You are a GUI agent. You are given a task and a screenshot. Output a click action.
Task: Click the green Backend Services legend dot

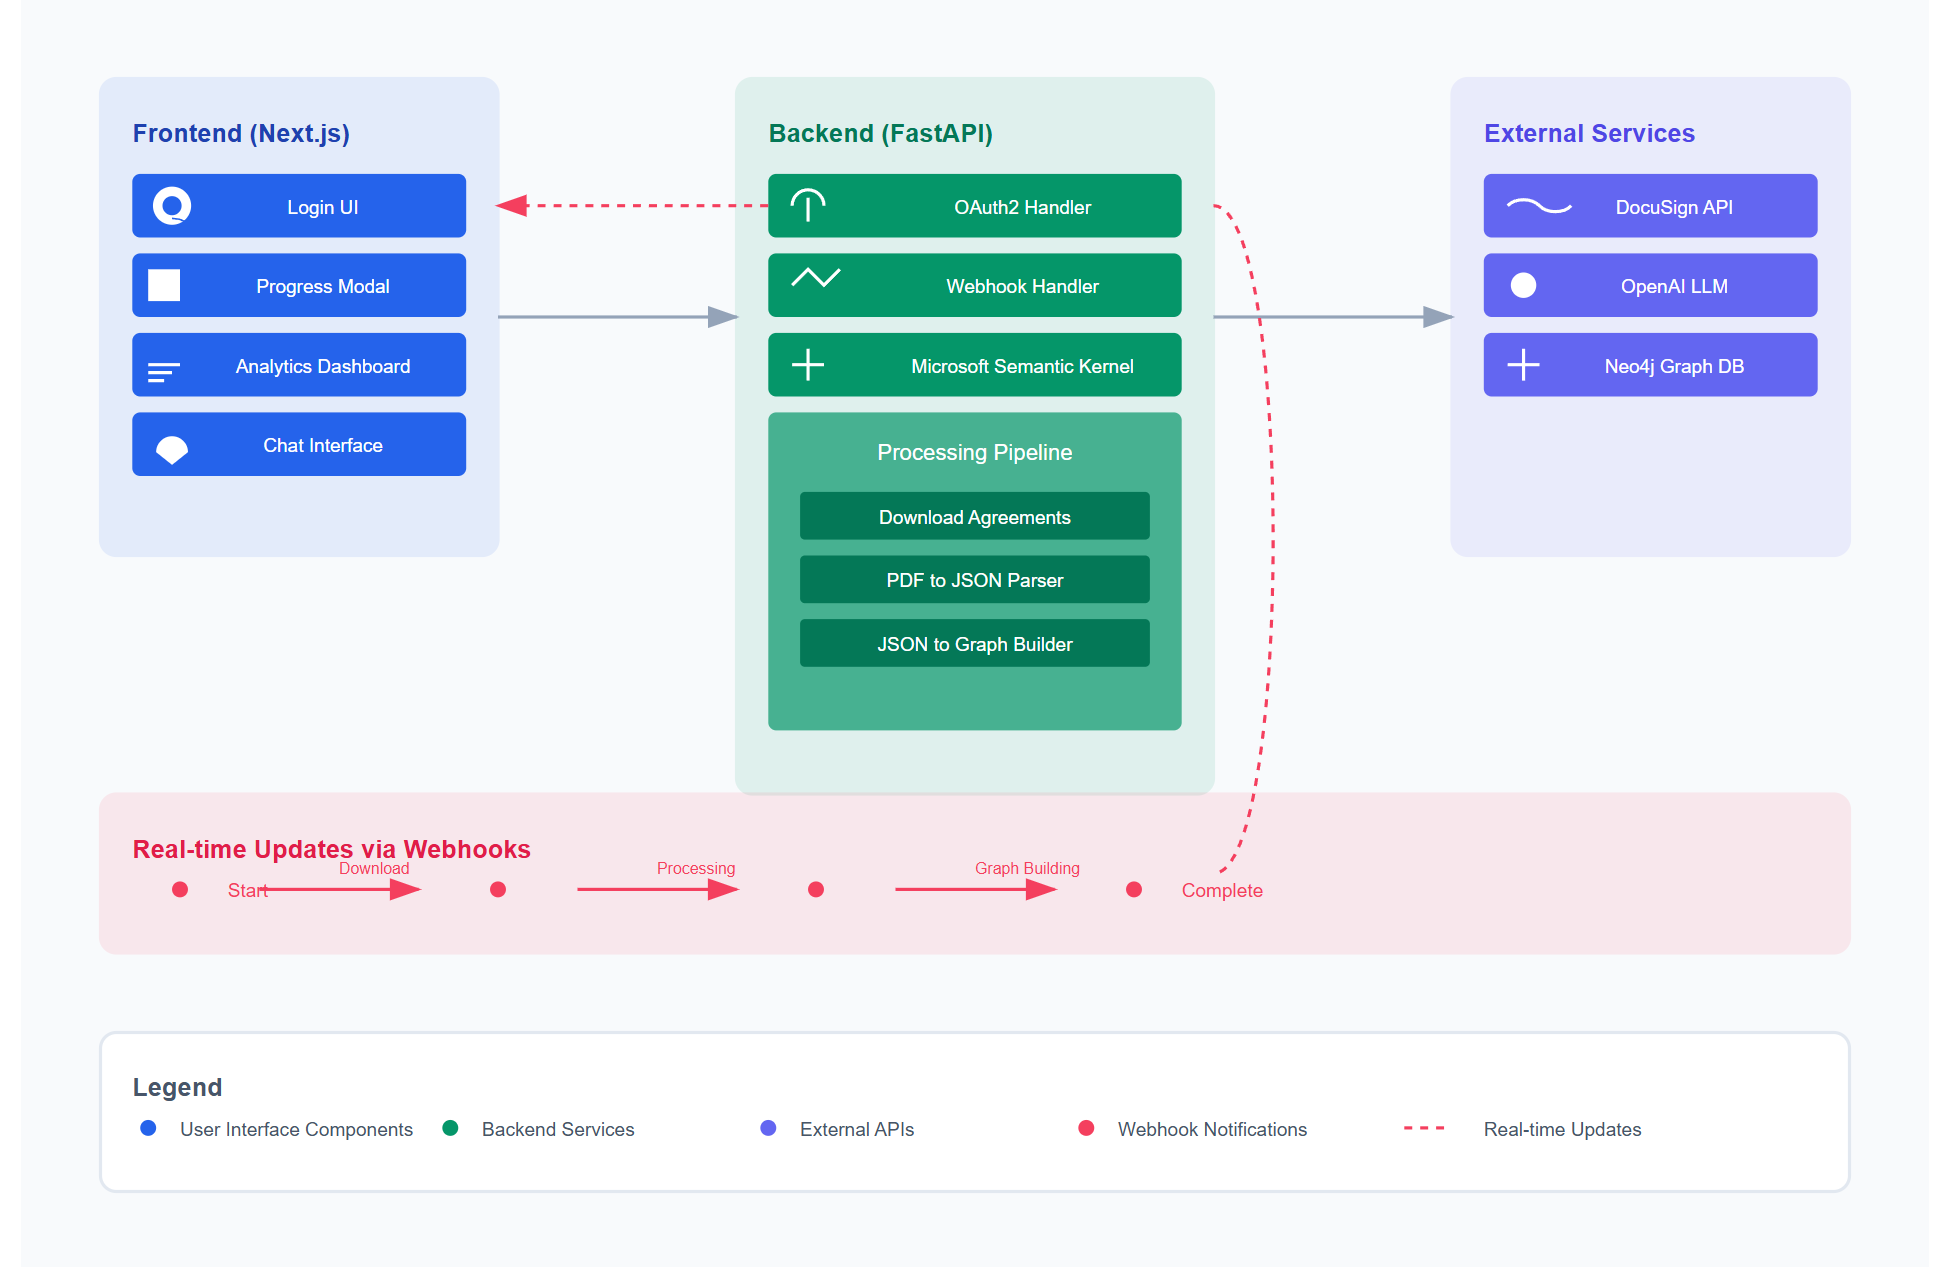(x=450, y=1128)
